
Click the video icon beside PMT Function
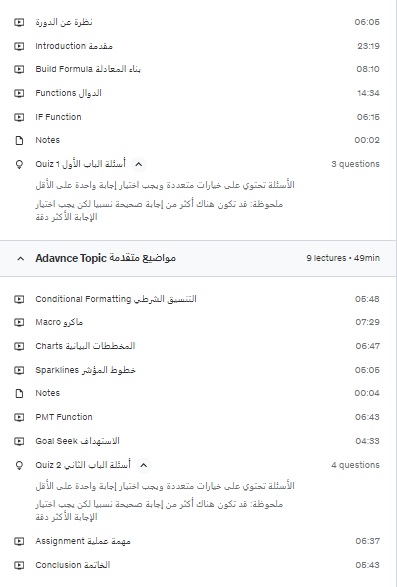click(19, 417)
